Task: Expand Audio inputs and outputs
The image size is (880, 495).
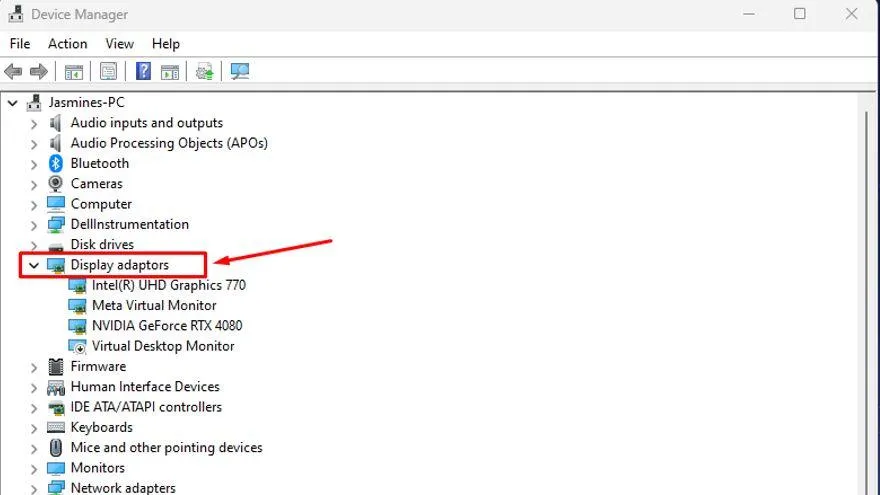Action: click(x=34, y=123)
